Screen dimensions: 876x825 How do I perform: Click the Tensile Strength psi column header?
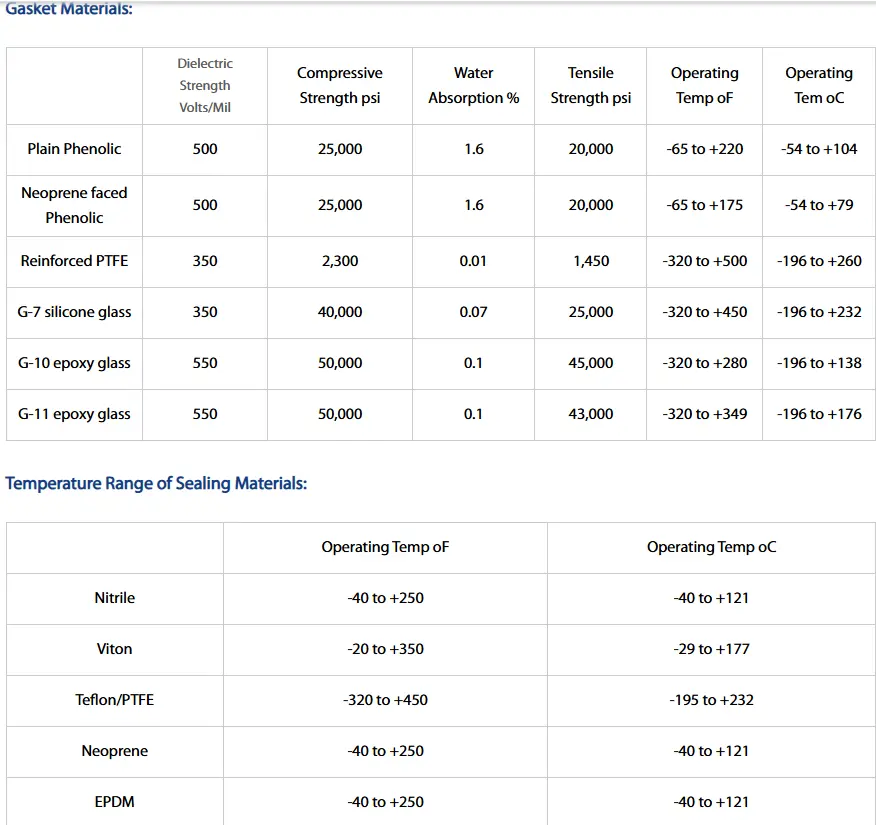pyautogui.click(x=591, y=86)
